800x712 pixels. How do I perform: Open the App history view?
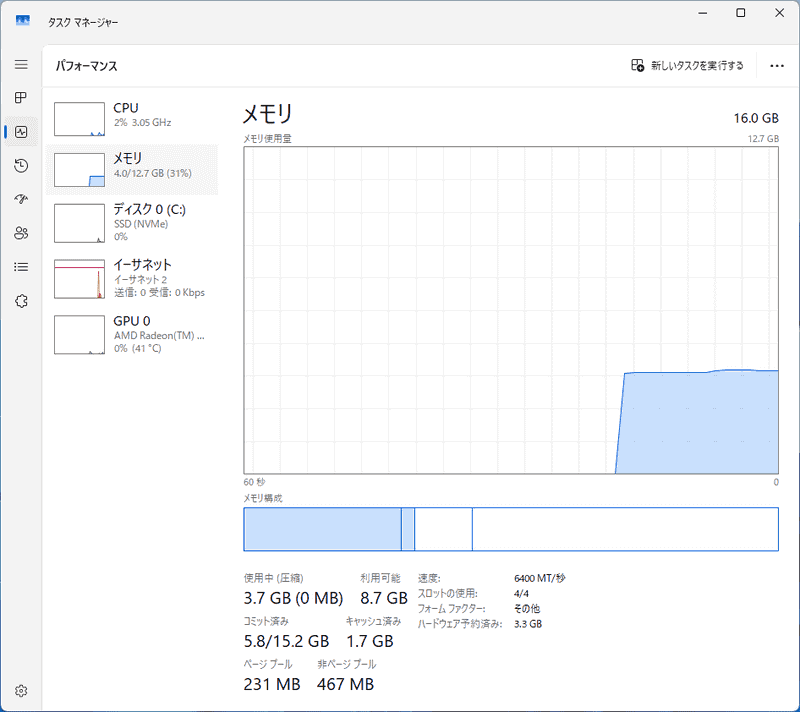[20, 165]
